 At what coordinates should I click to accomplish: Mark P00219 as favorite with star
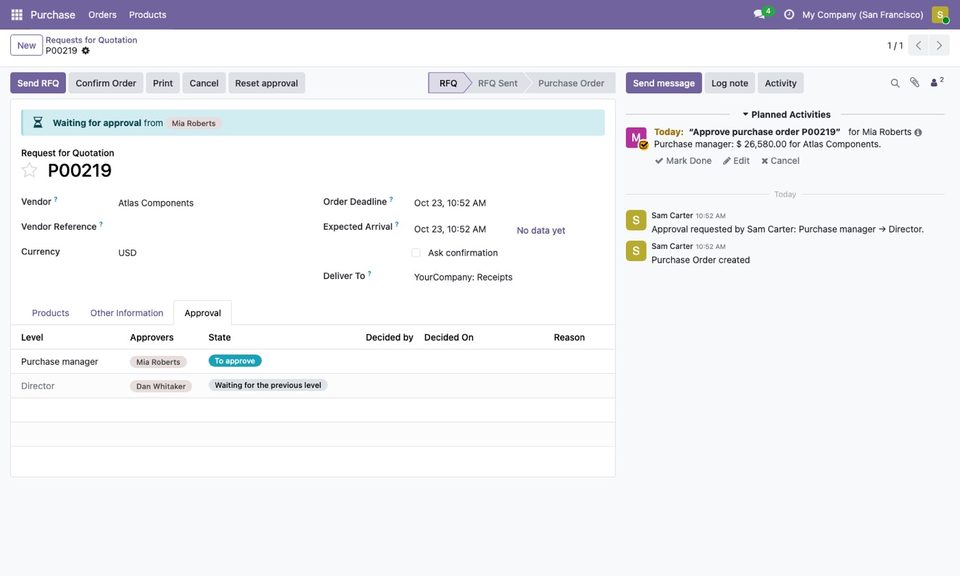(29, 170)
